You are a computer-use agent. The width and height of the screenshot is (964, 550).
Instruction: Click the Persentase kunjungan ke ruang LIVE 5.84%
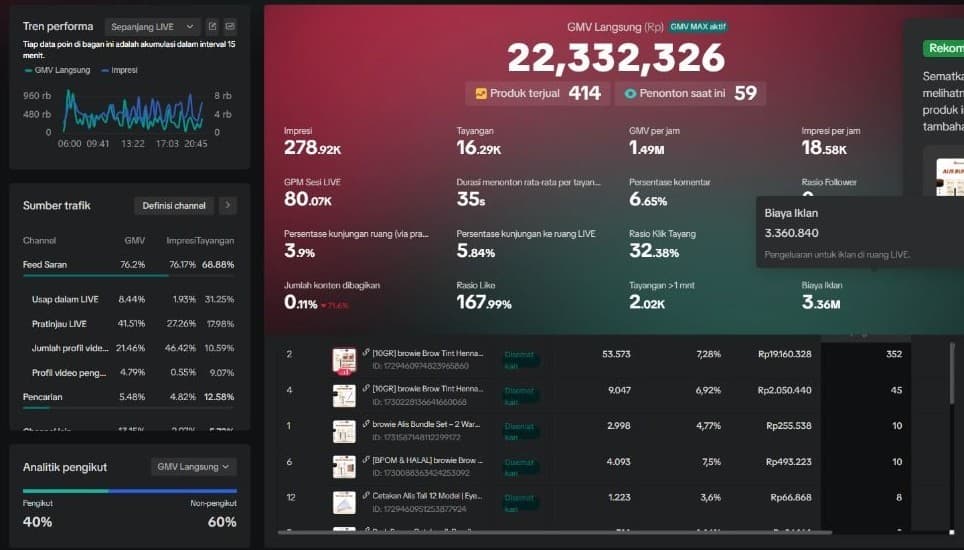526,245
